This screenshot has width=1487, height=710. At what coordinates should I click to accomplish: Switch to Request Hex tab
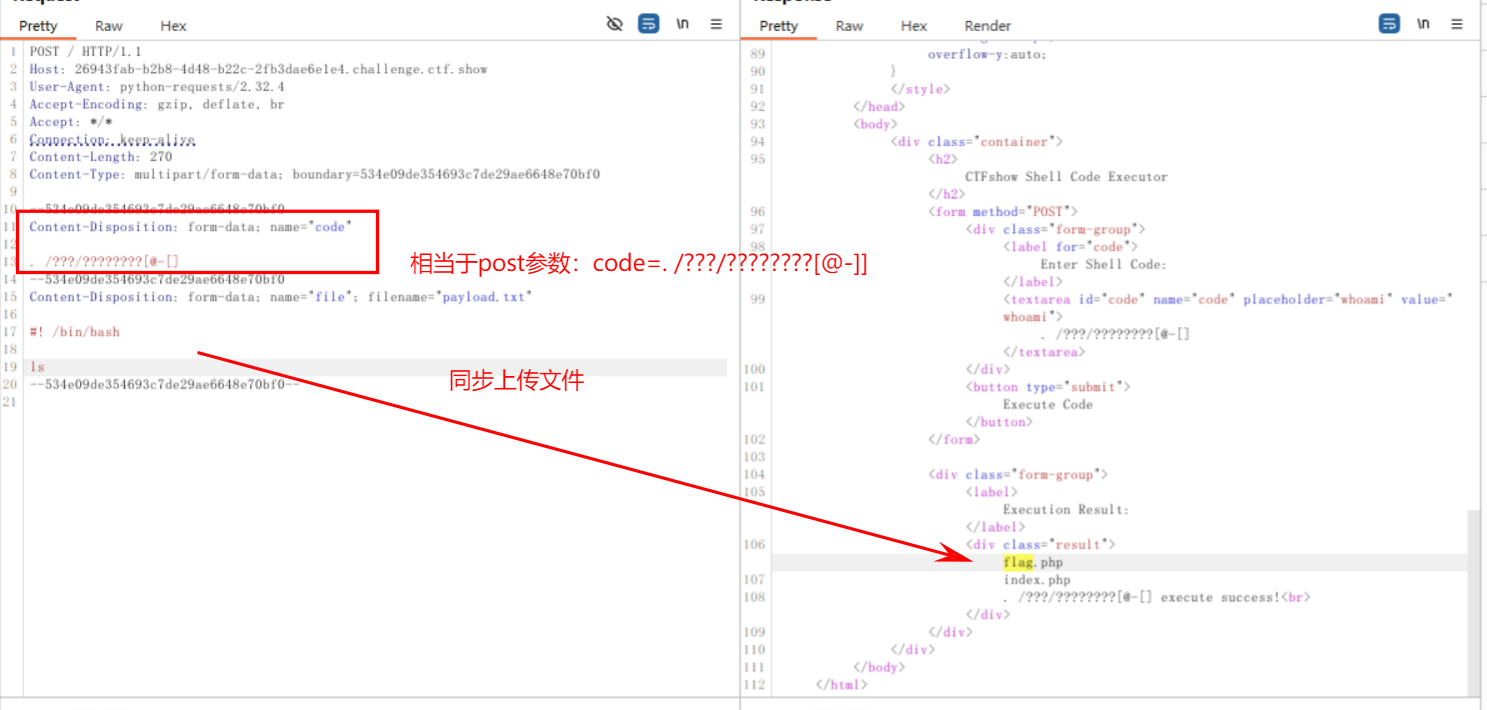click(x=173, y=26)
